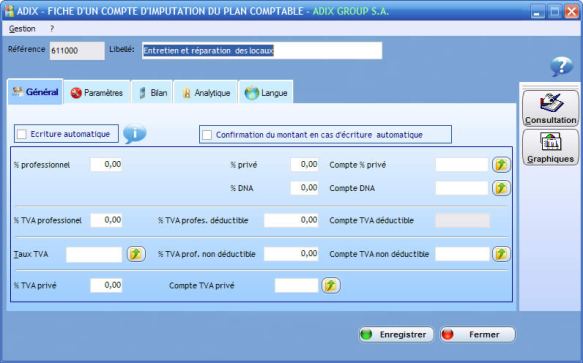The width and height of the screenshot is (583, 363).
Task: Click the % professionnel value field
Action: coord(106,164)
